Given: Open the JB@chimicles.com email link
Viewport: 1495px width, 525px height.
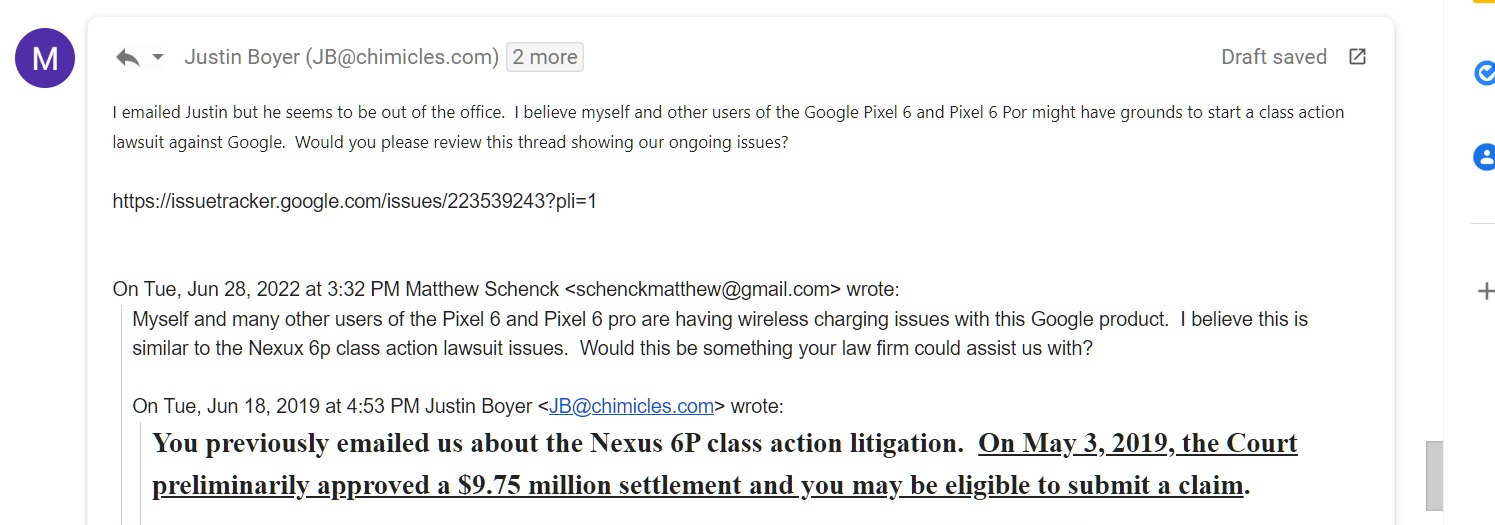Looking at the screenshot, I should [x=631, y=406].
